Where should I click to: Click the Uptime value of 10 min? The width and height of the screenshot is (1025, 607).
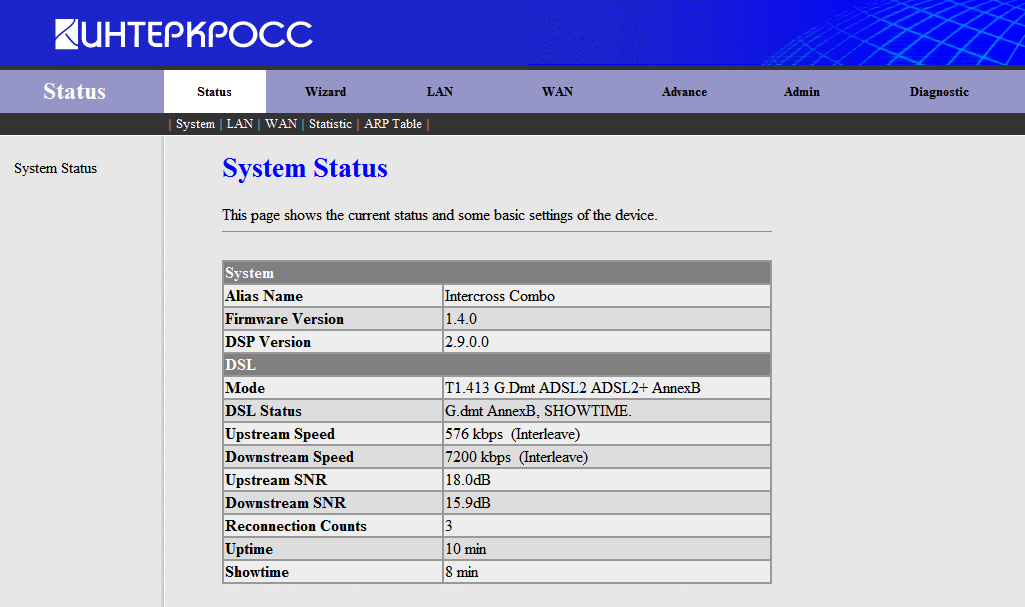(466, 549)
